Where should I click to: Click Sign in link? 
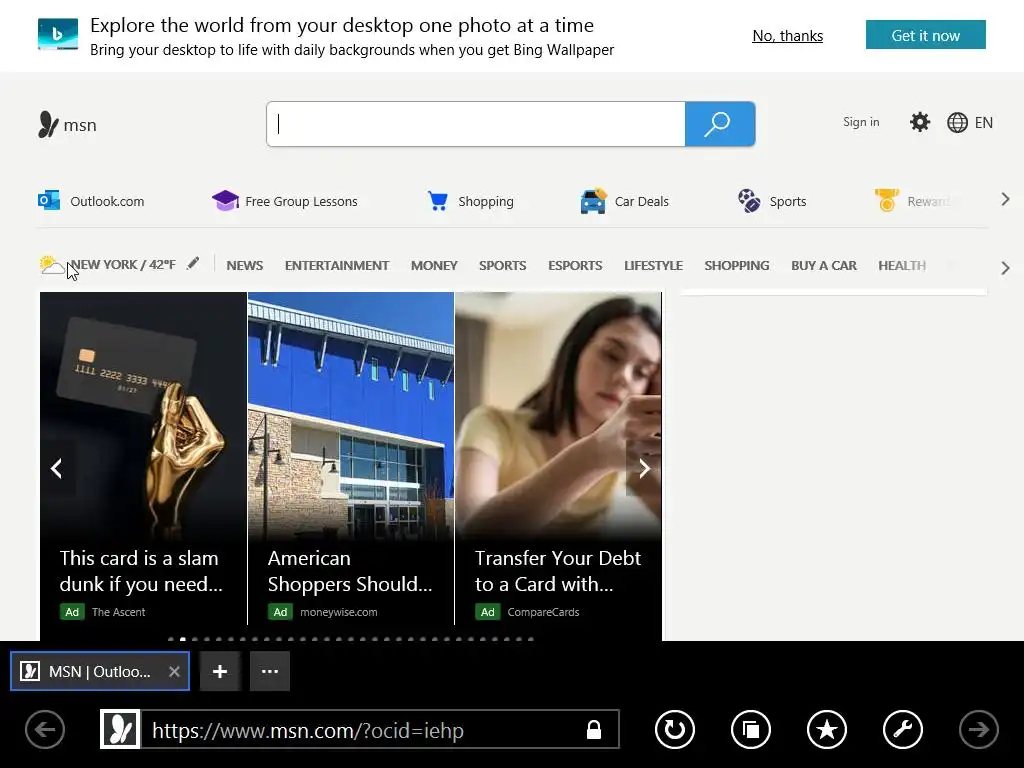point(861,121)
